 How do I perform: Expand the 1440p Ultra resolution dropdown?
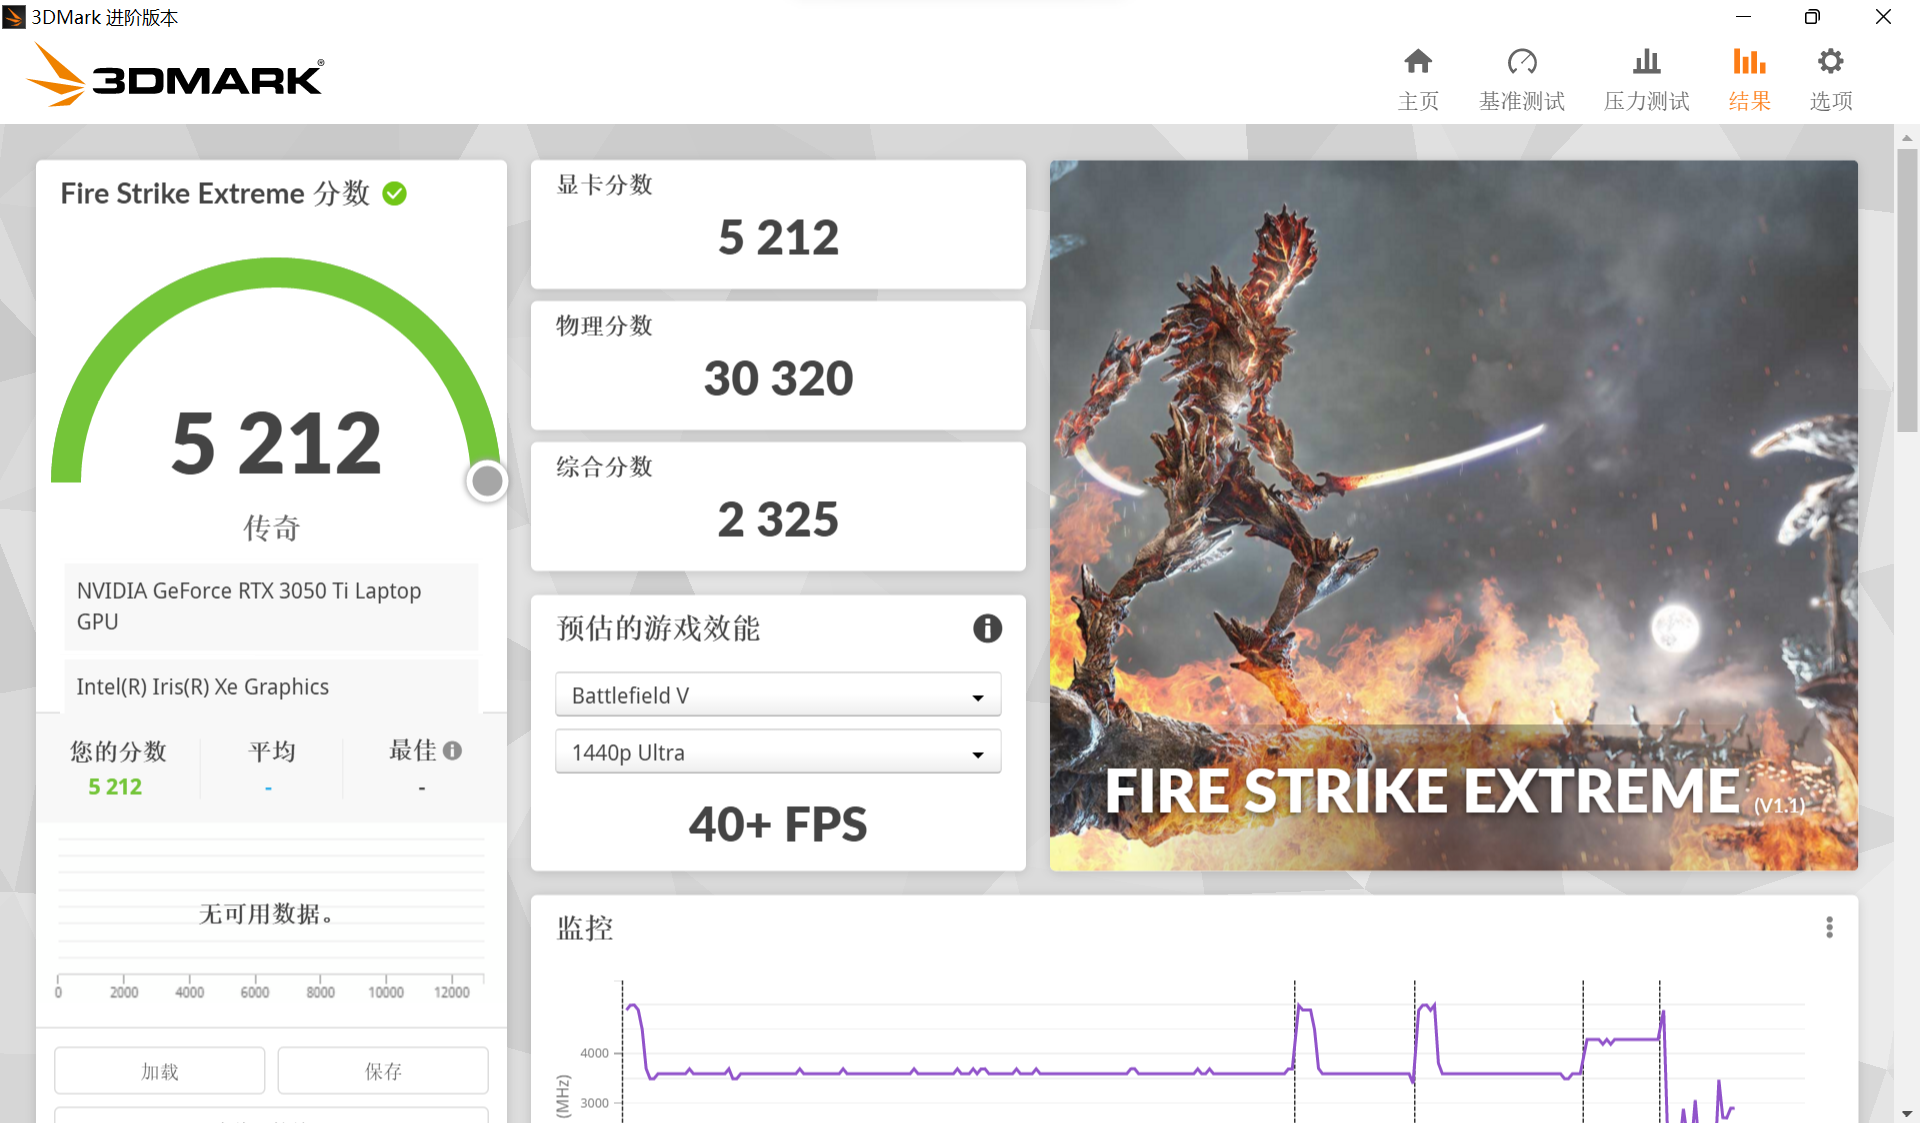[777, 753]
